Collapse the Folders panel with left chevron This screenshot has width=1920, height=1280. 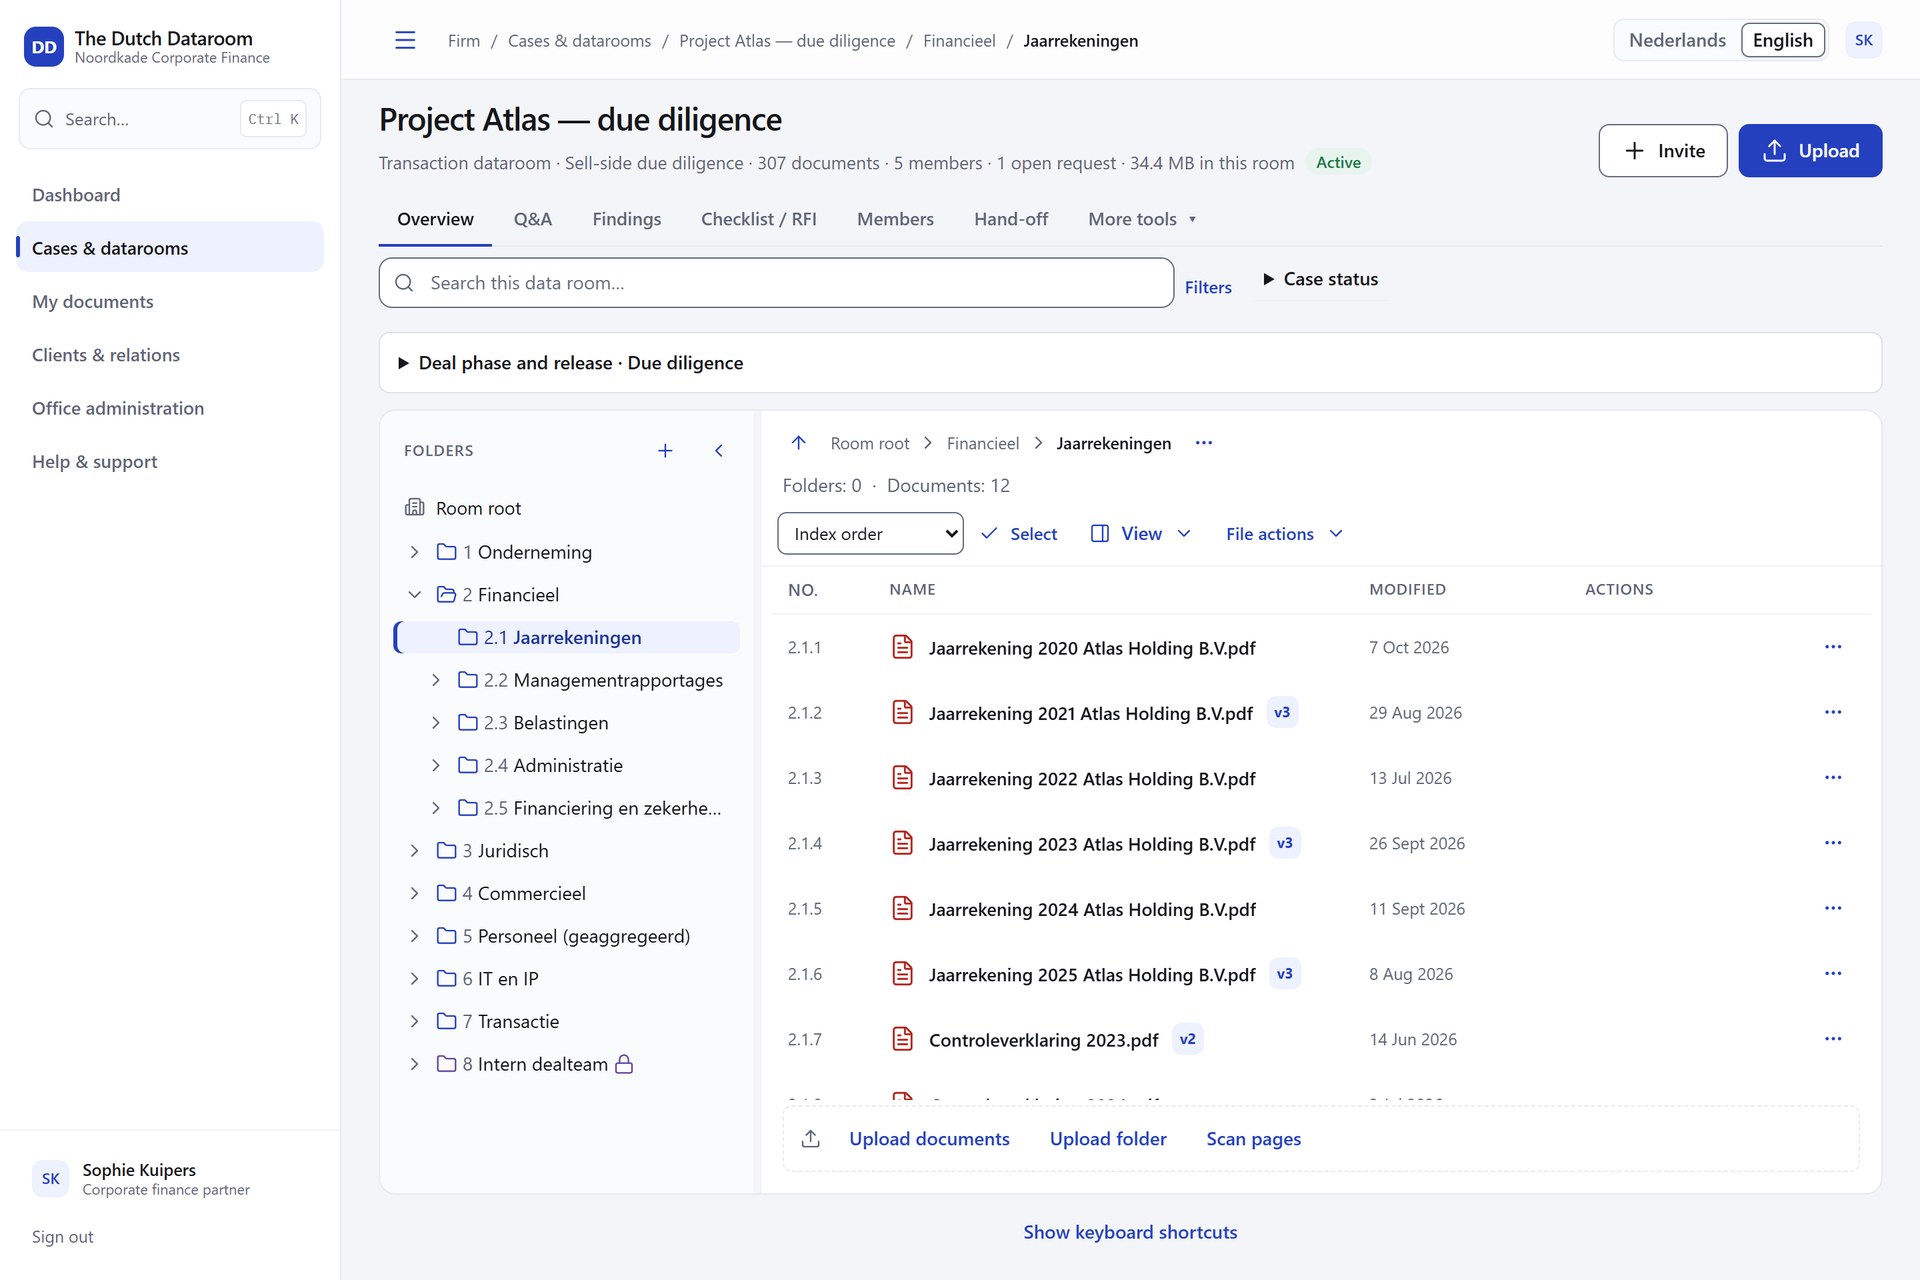[719, 451]
